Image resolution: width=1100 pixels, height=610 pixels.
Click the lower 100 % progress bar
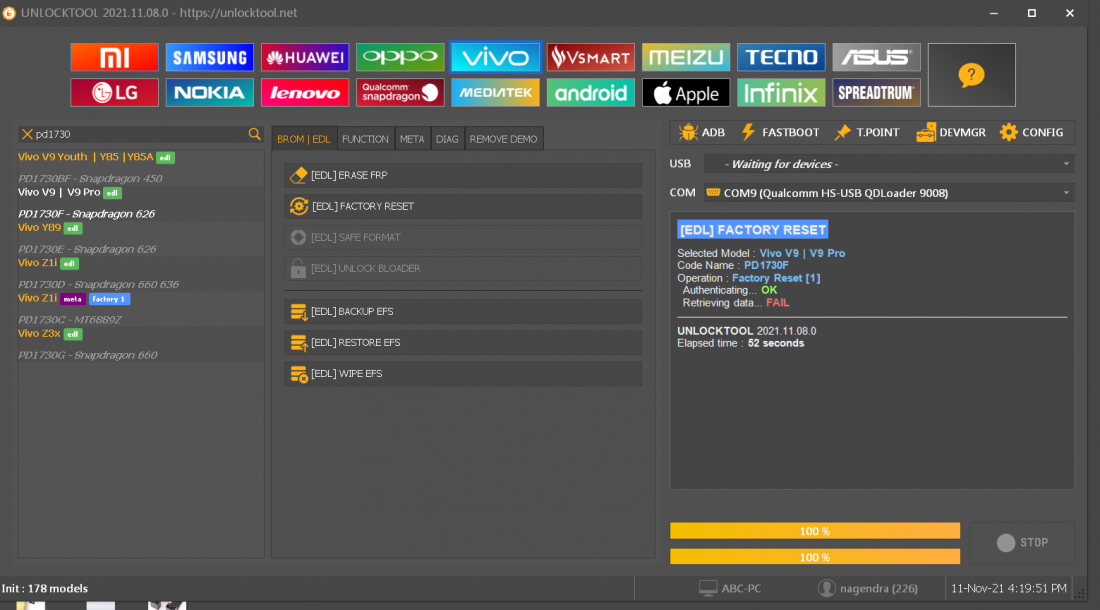[x=814, y=557]
